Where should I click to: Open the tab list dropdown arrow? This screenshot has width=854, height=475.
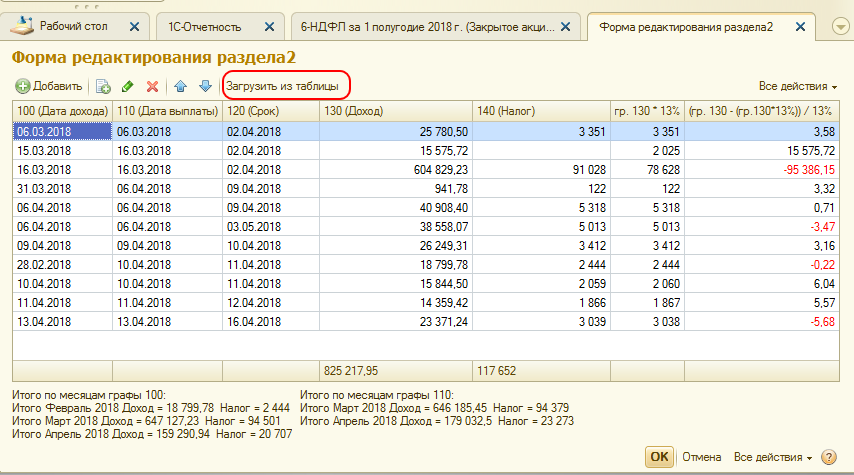click(840, 27)
